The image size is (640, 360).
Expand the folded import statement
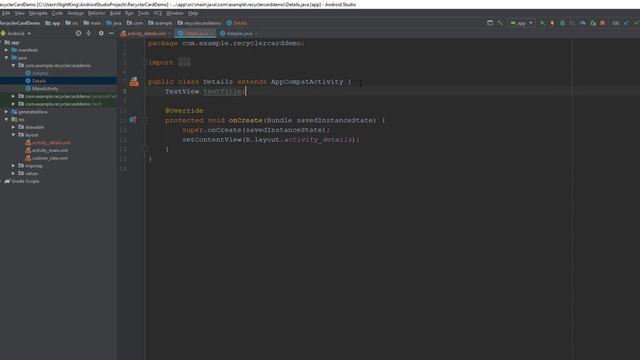click(x=184, y=62)
